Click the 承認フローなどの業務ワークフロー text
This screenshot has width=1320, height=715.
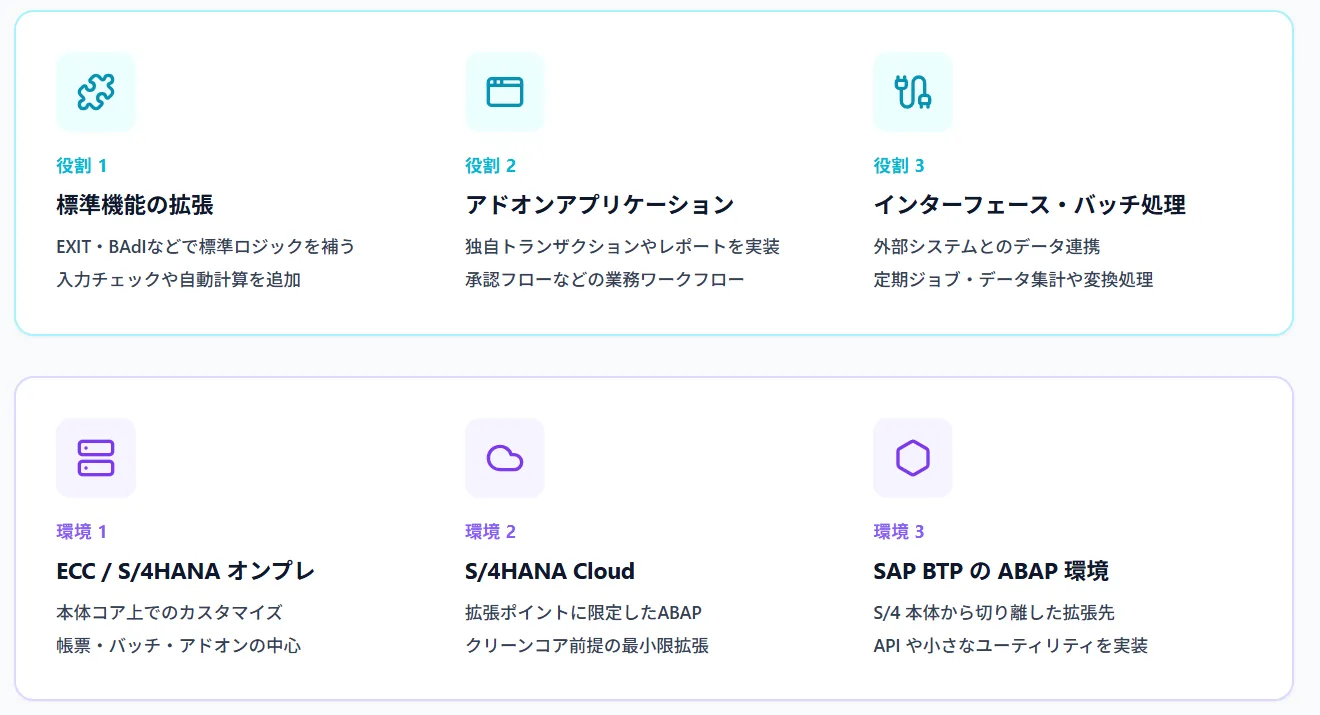pos(605,279)
